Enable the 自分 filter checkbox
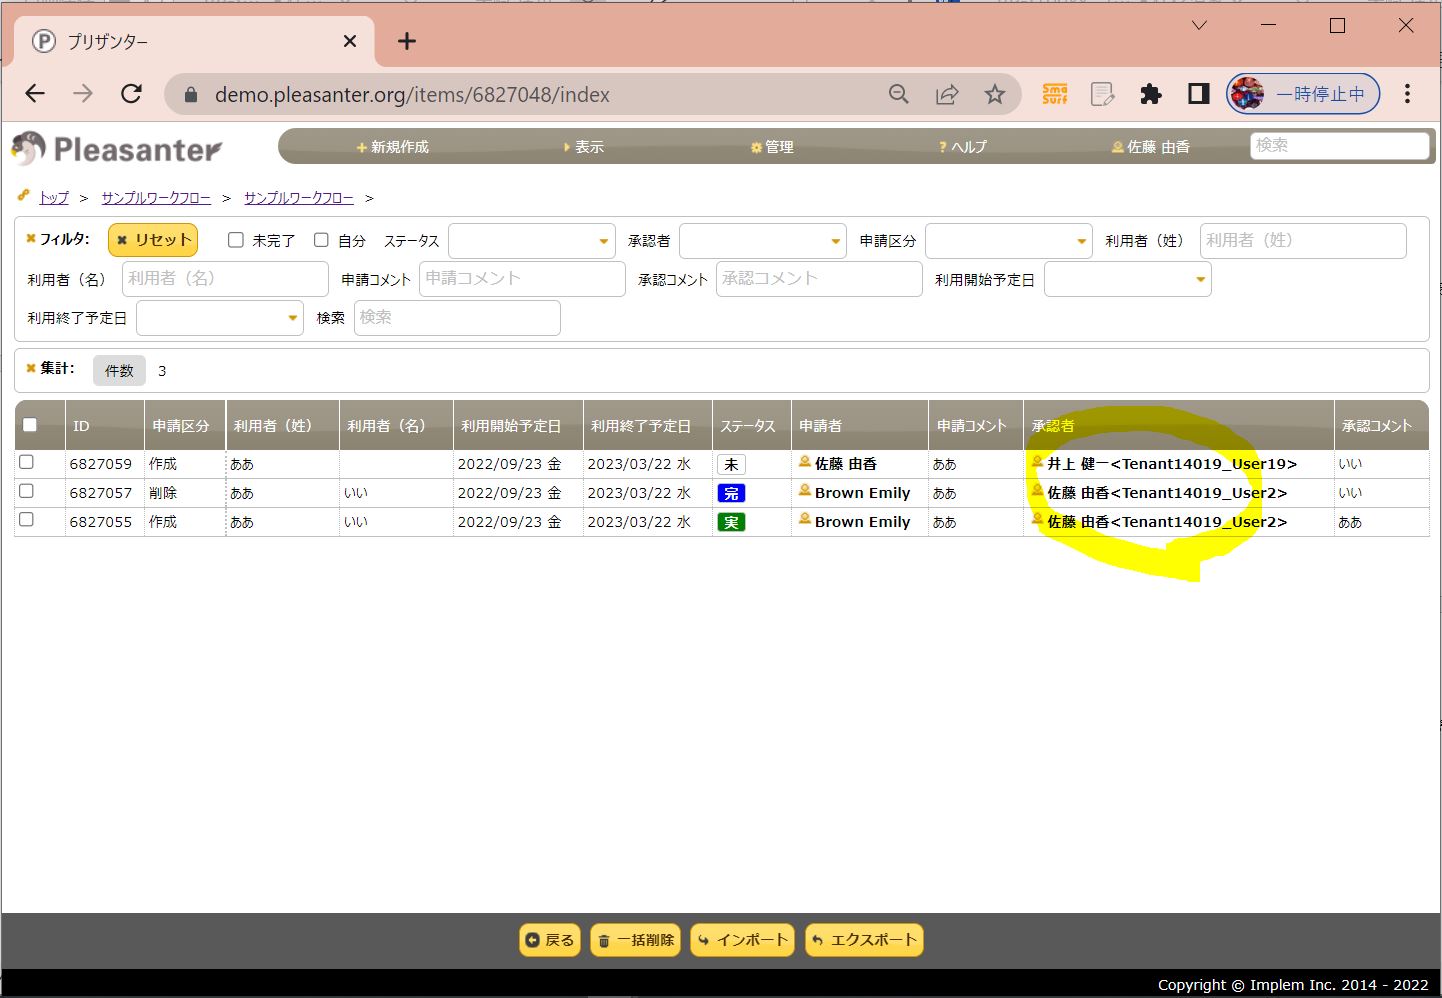The width and height of the screenshot is (1442, 998). coord(321,240)
